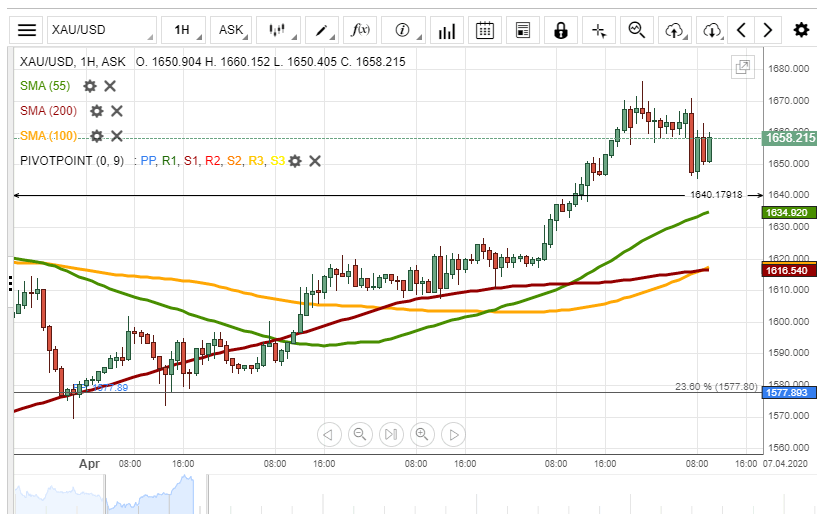This screenshot has height=520, width=825.
Task: Click the cloud upload save icon
Action: 675,30
